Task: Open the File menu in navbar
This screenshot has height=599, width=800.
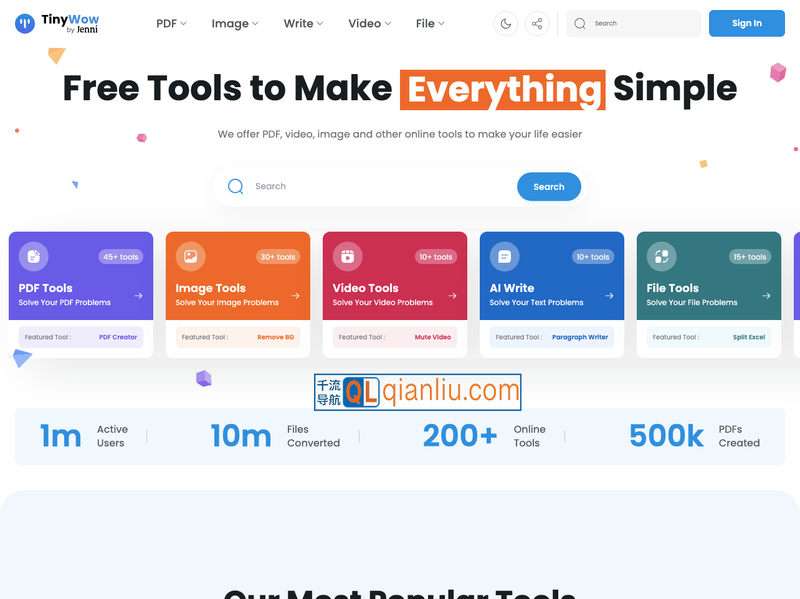Action: point(430,23)
